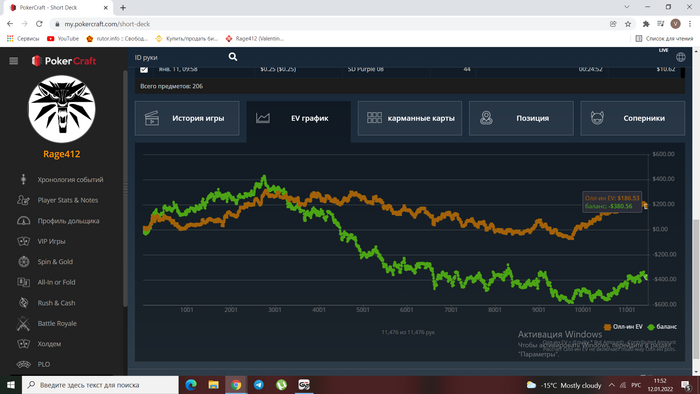Switch to the карманные карты tab
The image size is (700, 394).
(410, 118)
